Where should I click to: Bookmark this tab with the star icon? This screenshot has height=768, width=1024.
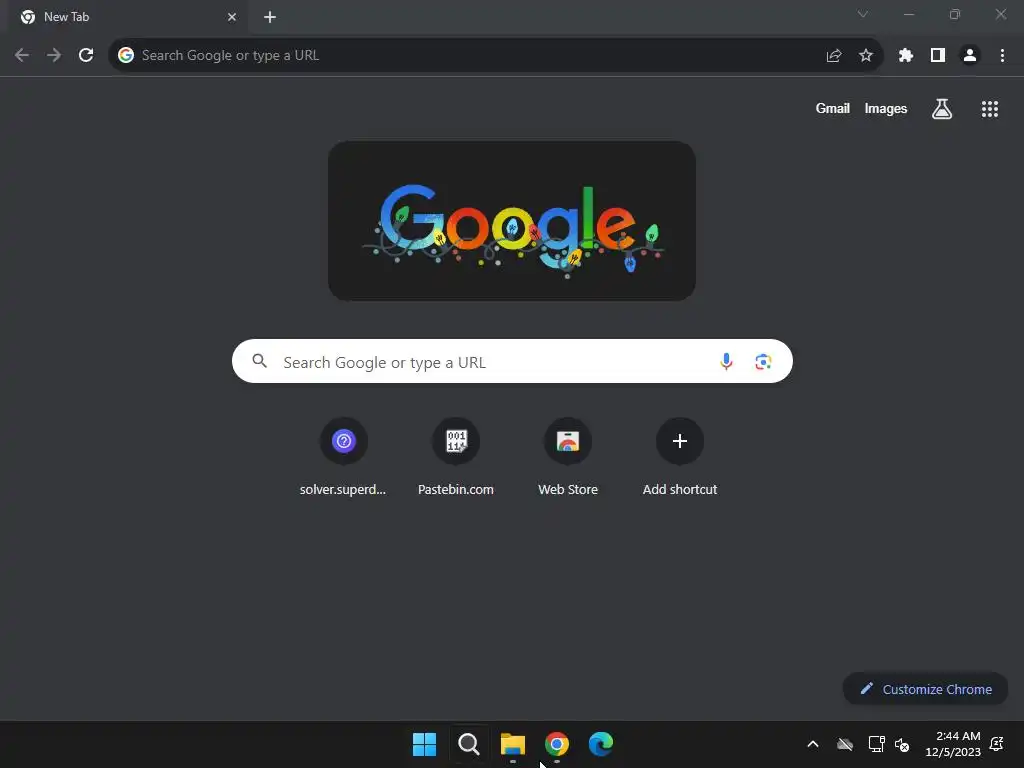866,56
